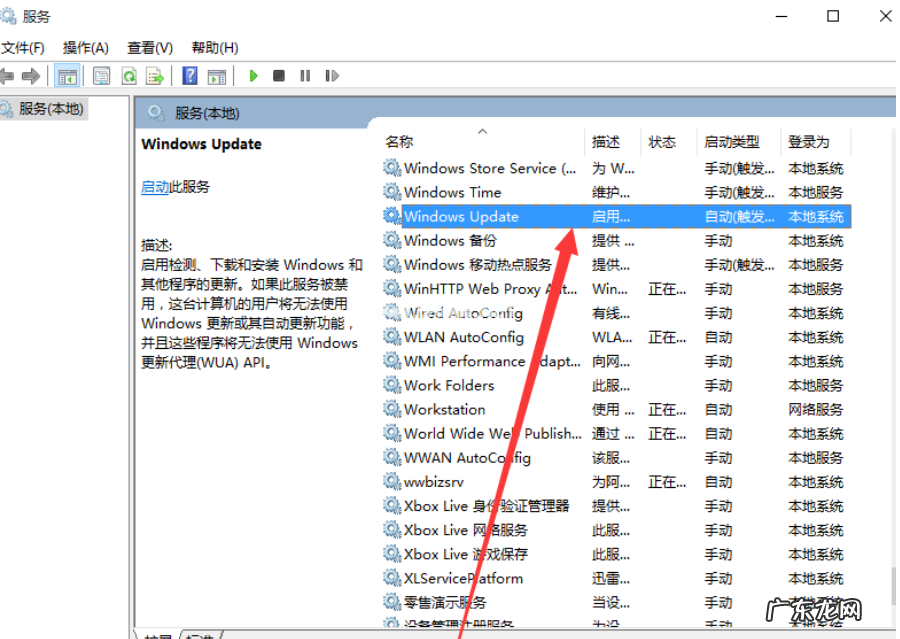
Task: Refresh the services list
Action: tap(130, 75)
